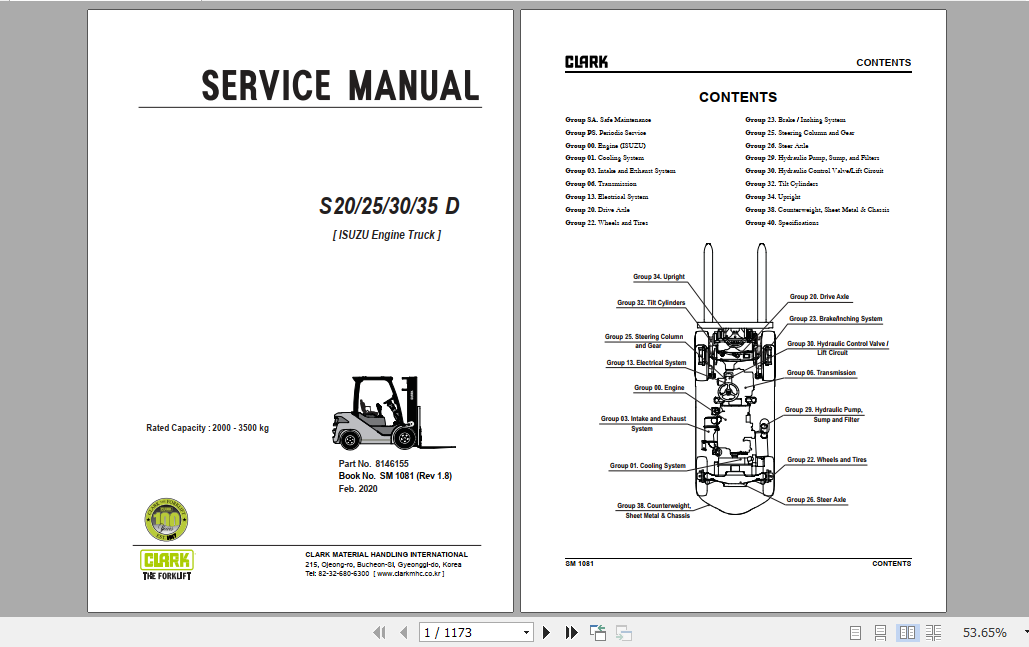Open the page number dropdown arrow

pyautogui.click(x=526, y=633)
